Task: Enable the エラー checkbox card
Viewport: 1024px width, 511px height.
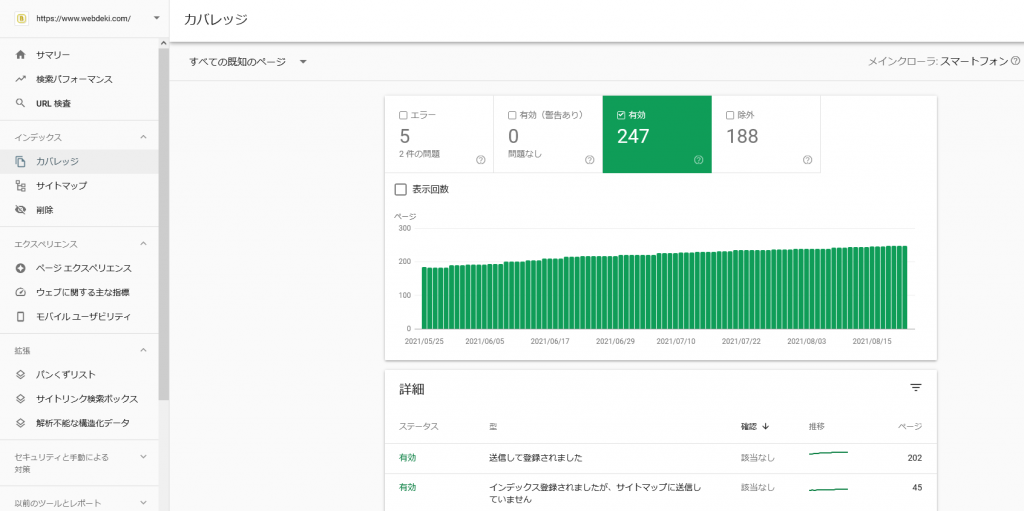Action: point(403,115)
